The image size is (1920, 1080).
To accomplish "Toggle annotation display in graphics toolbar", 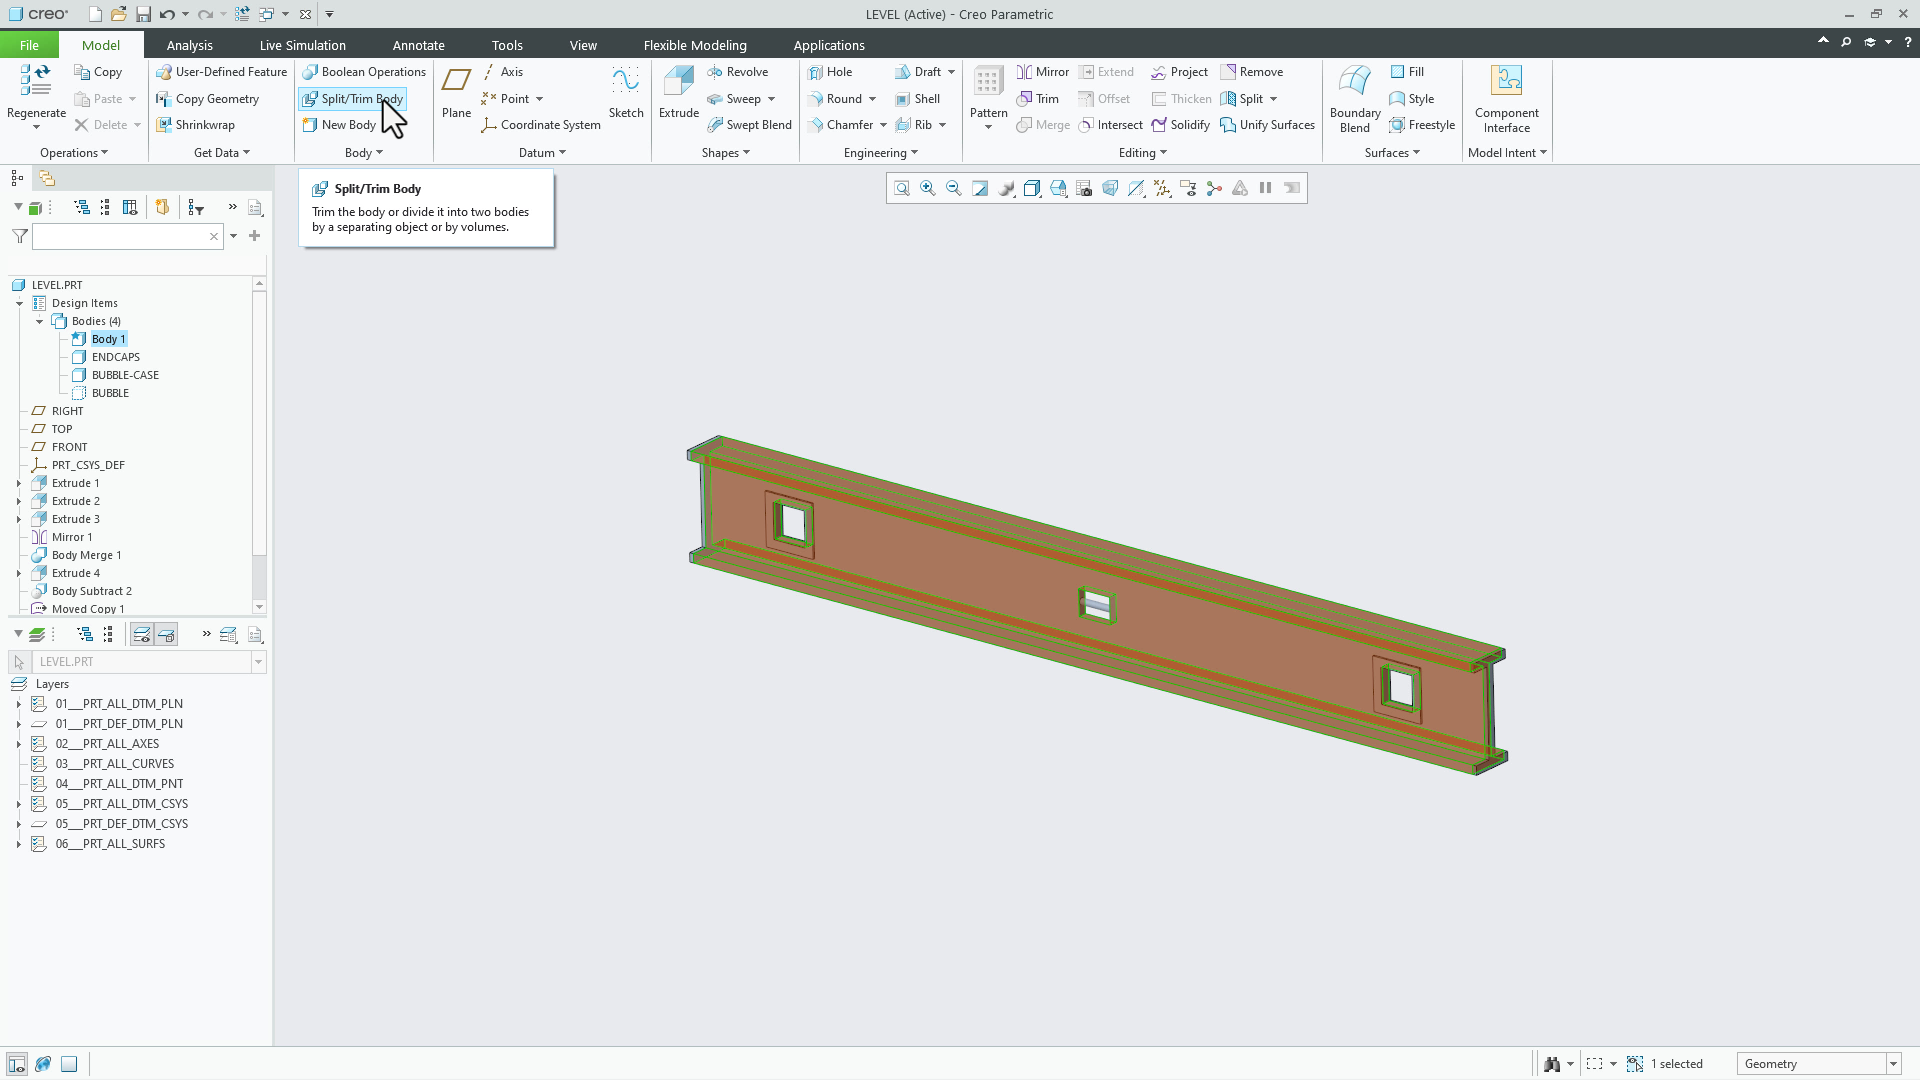I will point(1187,187).
